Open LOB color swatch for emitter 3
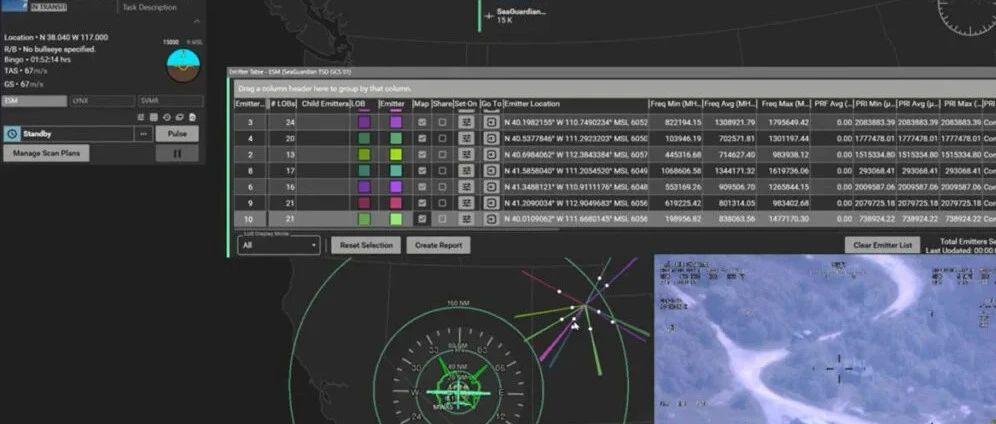 coord(364,122)
